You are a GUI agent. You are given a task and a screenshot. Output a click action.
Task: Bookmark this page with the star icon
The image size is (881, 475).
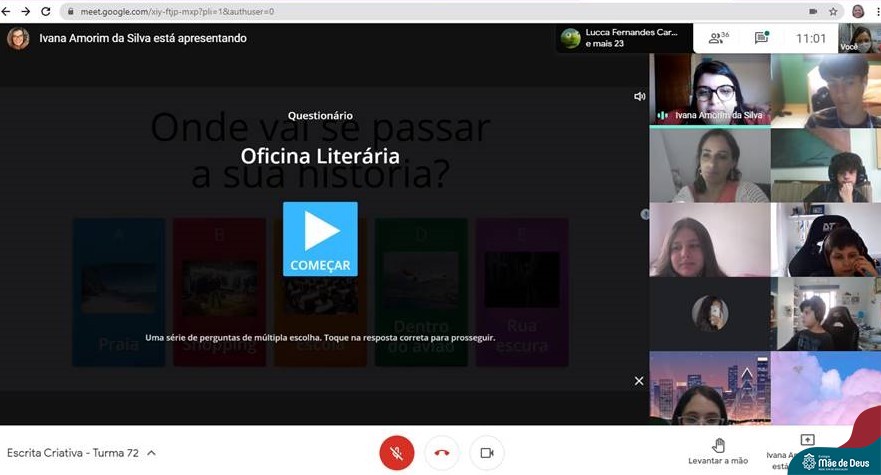(x=833, y=11)
